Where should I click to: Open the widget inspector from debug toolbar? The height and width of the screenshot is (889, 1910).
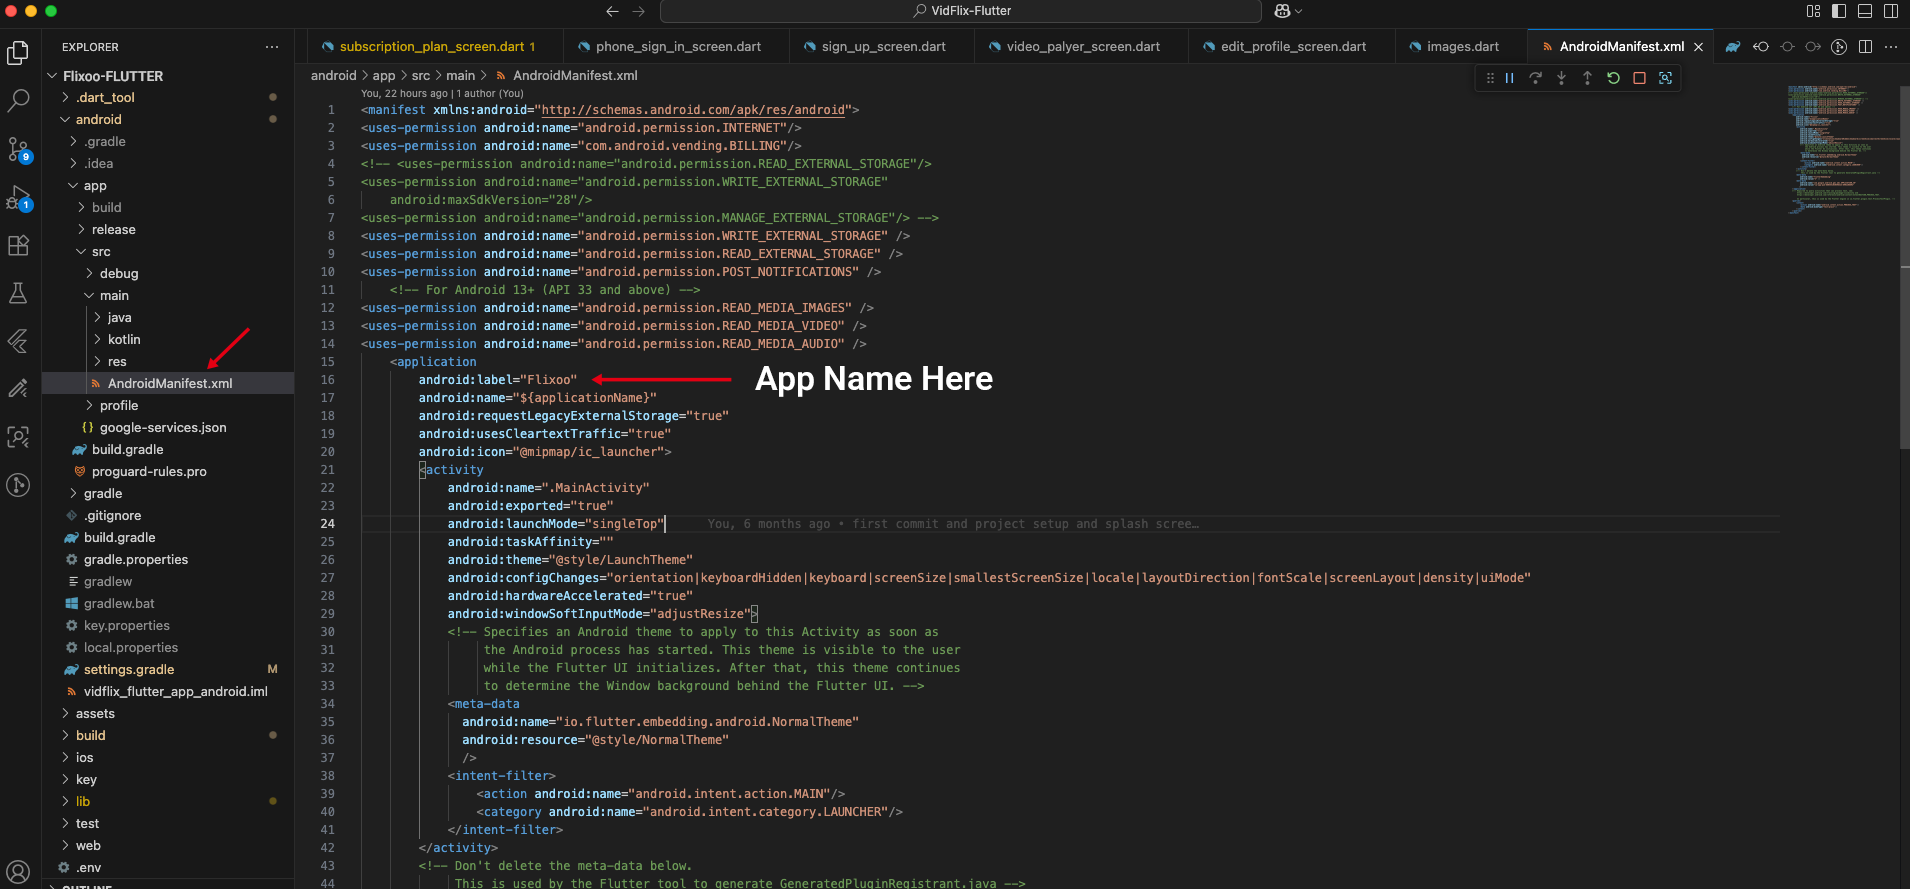(x=1666, y=78)
